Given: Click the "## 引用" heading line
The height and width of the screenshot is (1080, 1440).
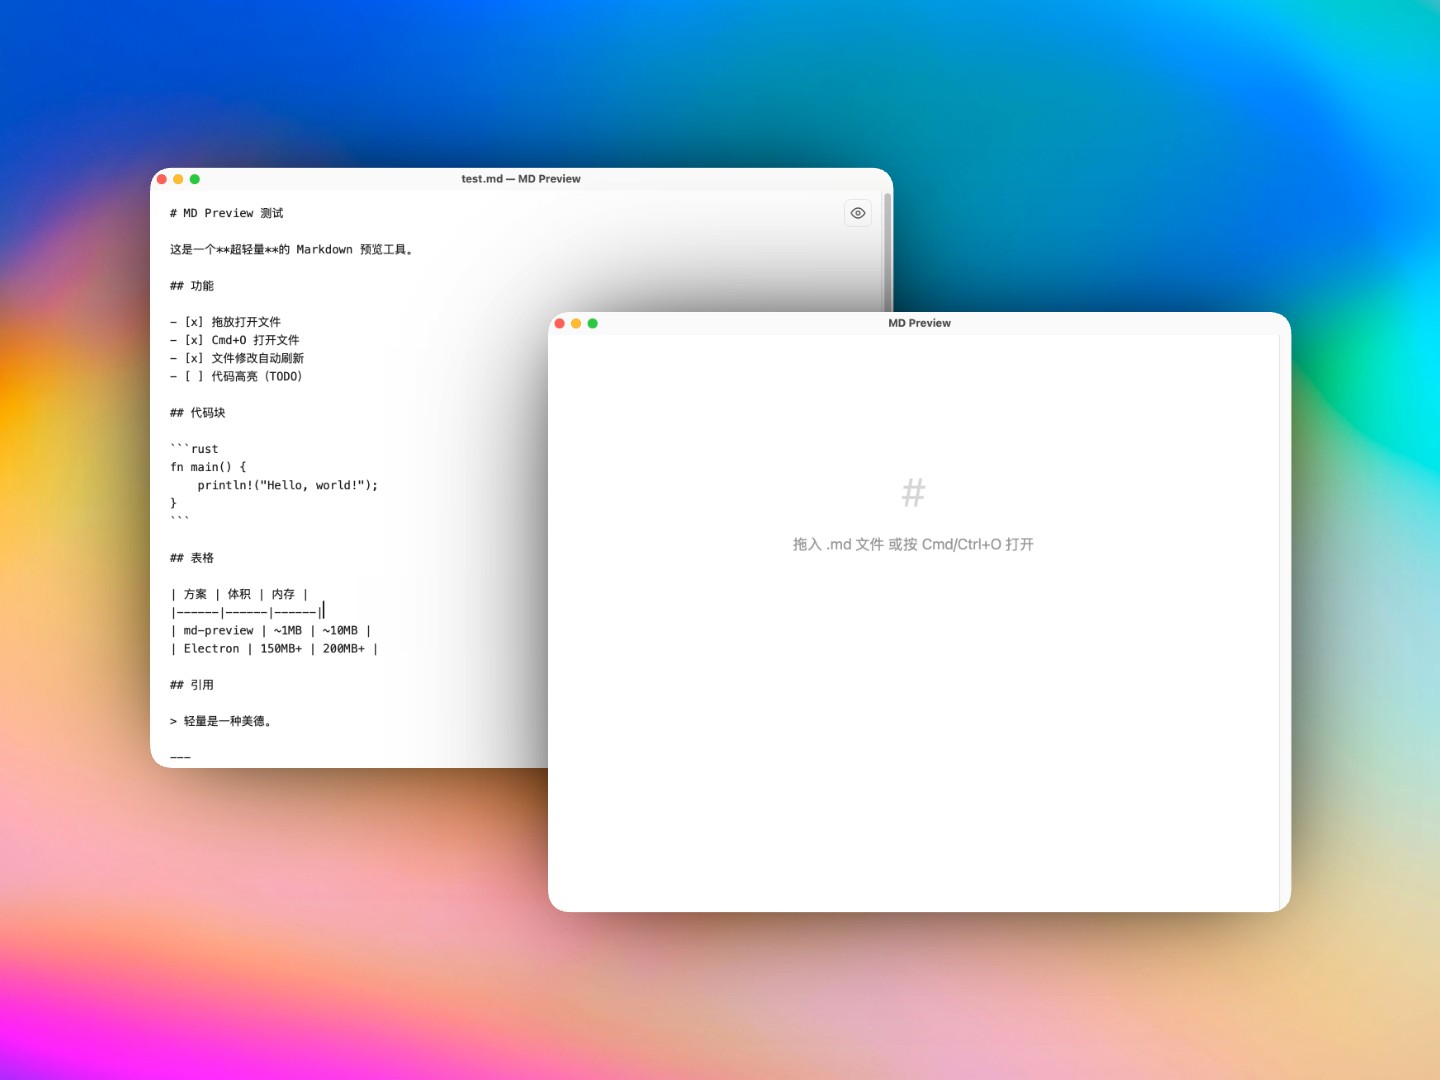Looking at the screenshot, I should coord(191,685).
